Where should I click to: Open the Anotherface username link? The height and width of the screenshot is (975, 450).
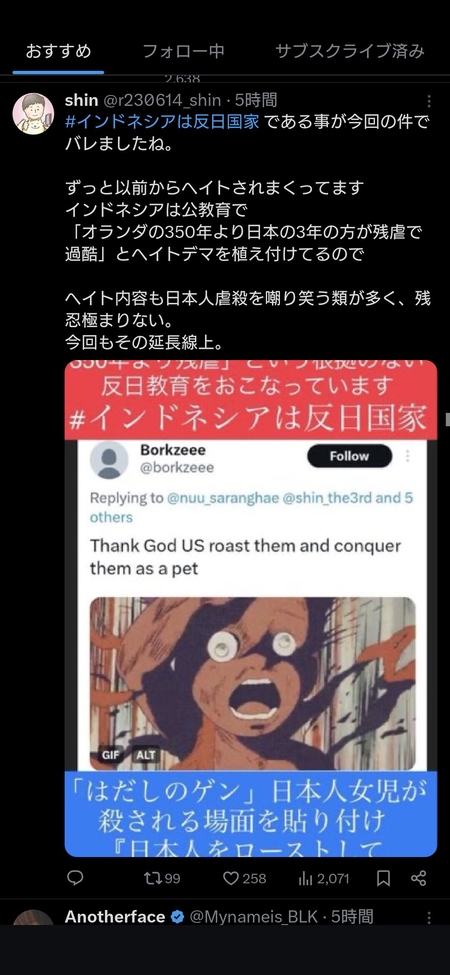tap(115, 917)
